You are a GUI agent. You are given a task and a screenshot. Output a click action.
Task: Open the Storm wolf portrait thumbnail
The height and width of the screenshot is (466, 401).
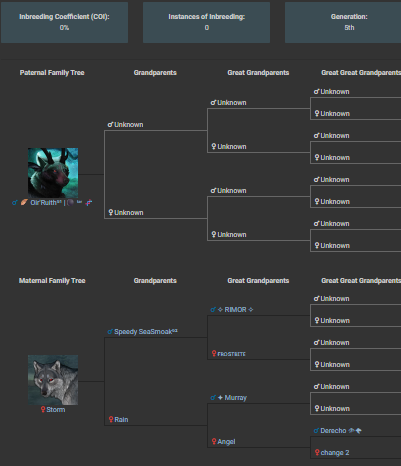click(53, 380)
